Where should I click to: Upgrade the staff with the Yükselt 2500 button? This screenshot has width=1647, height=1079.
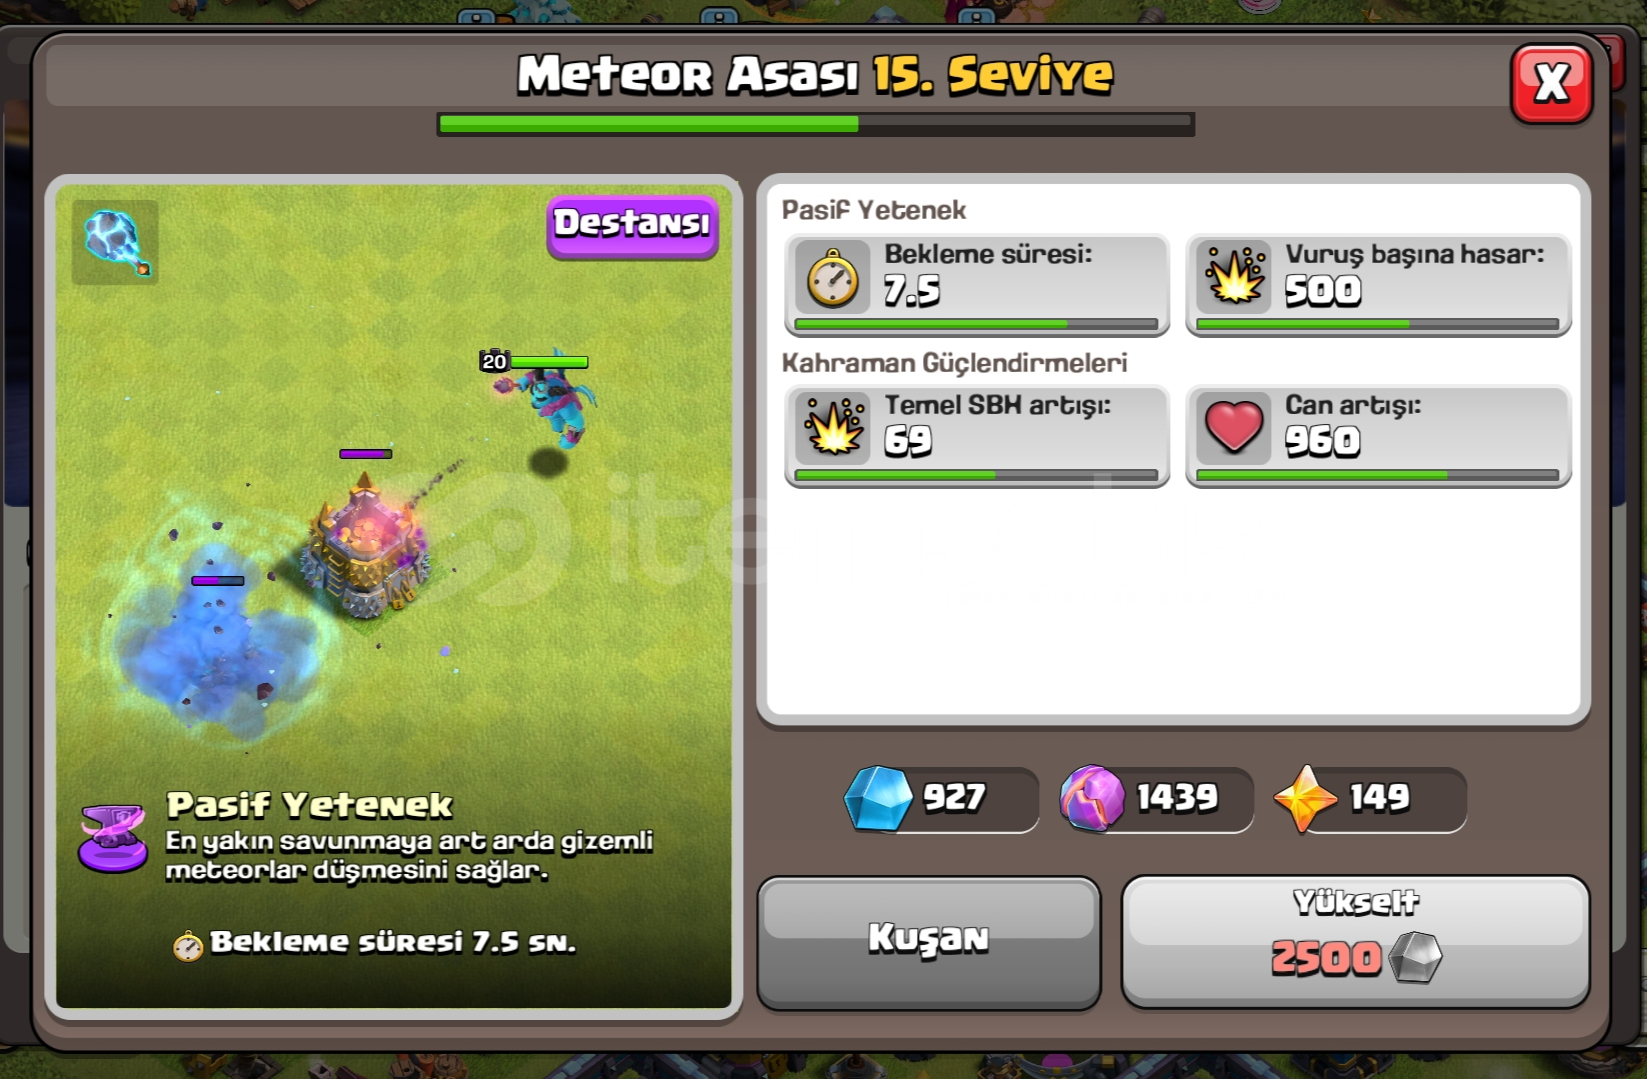click(x=1355, y=942)
